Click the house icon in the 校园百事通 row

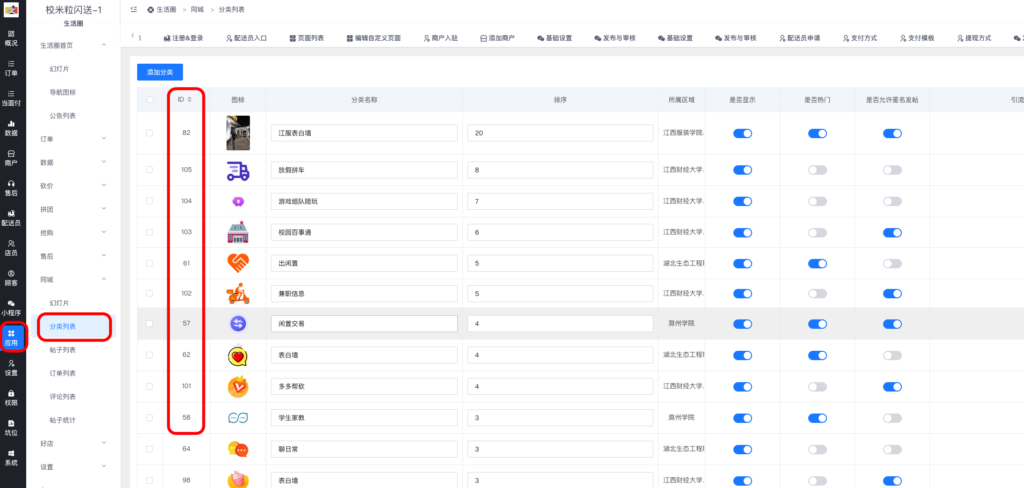click(x=238, y=232)
